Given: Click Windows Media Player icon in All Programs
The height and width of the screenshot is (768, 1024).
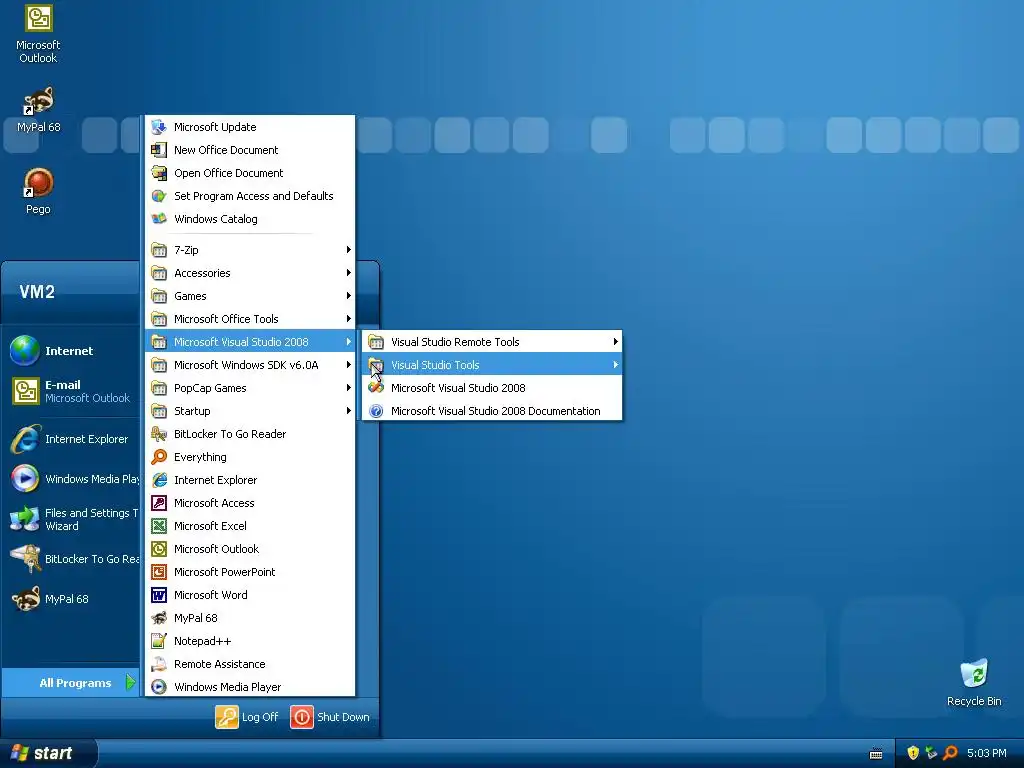Looking at the screenshot, I should [x=159, y=687].
